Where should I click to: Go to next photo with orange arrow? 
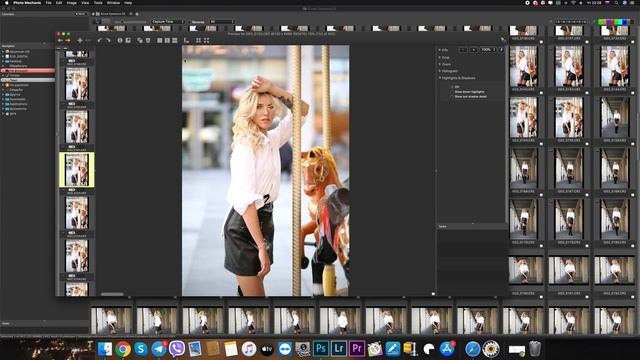pos(68,40)
